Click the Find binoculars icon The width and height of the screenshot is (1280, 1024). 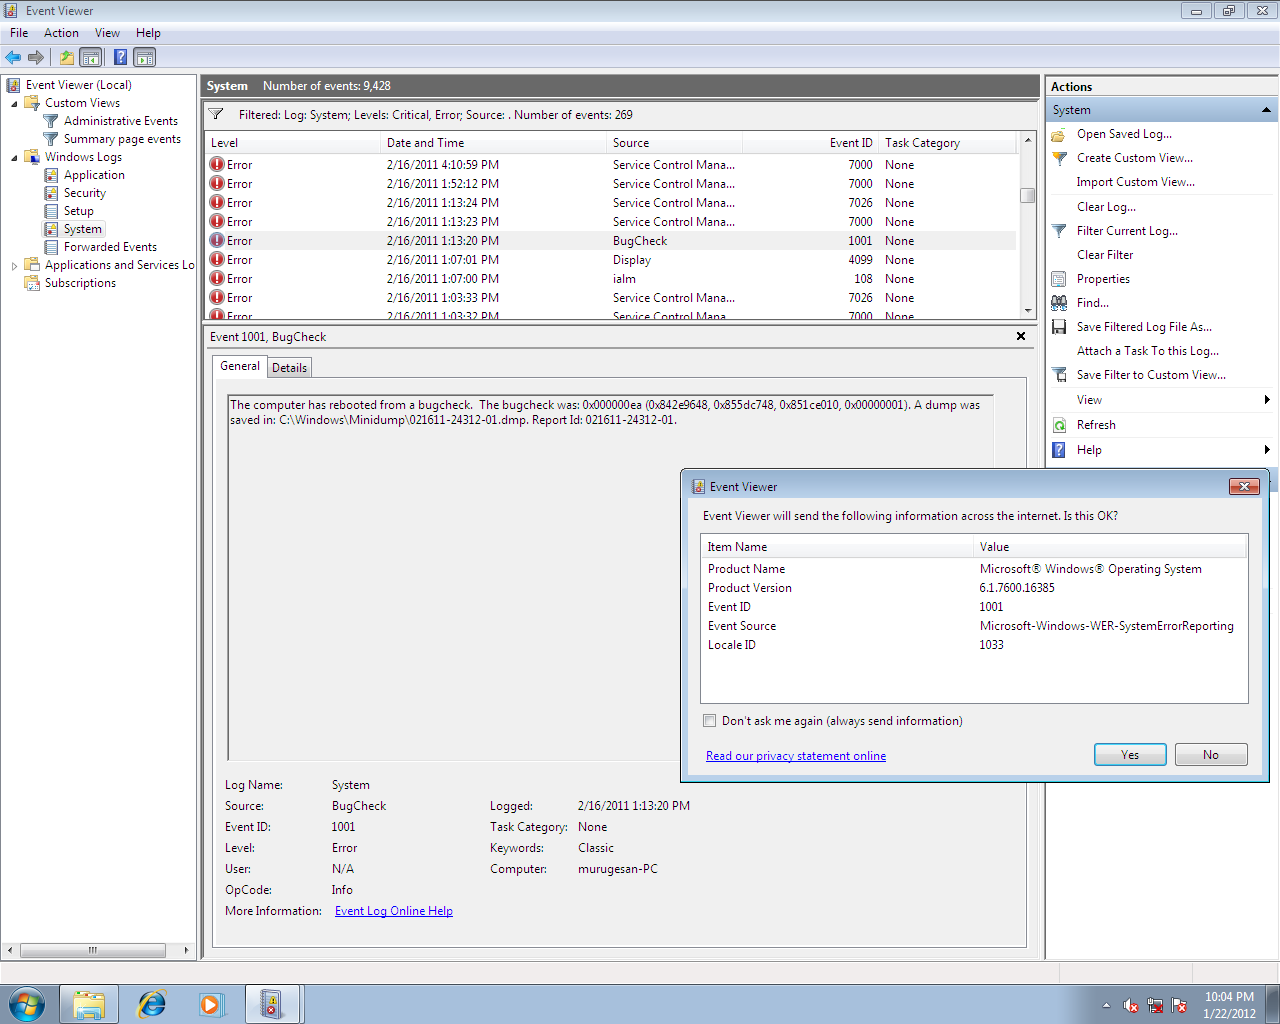tap(1059, 303)
